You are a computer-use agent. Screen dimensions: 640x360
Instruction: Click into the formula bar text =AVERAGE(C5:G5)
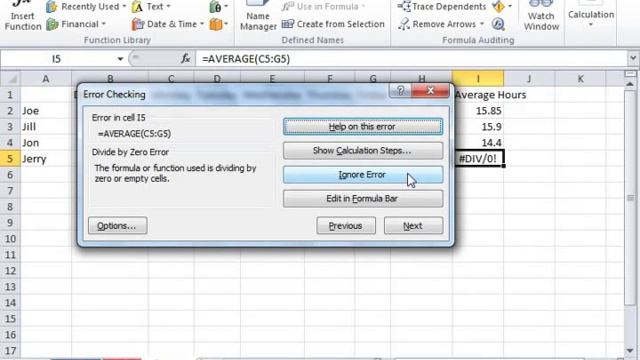246,59
